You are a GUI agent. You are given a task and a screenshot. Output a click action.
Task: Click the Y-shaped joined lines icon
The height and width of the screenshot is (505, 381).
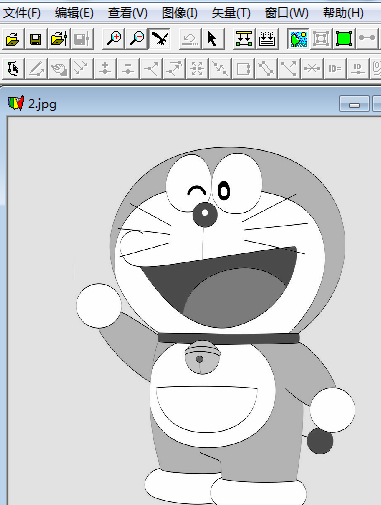click(289, 69)
